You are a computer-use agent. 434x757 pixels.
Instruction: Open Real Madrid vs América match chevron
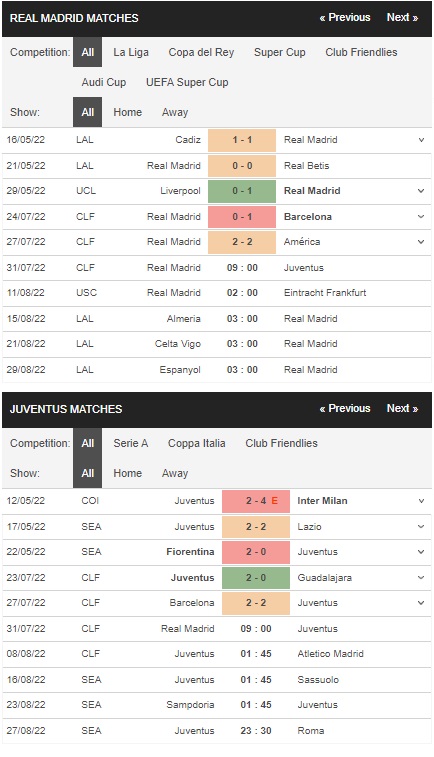coord(421,242)
